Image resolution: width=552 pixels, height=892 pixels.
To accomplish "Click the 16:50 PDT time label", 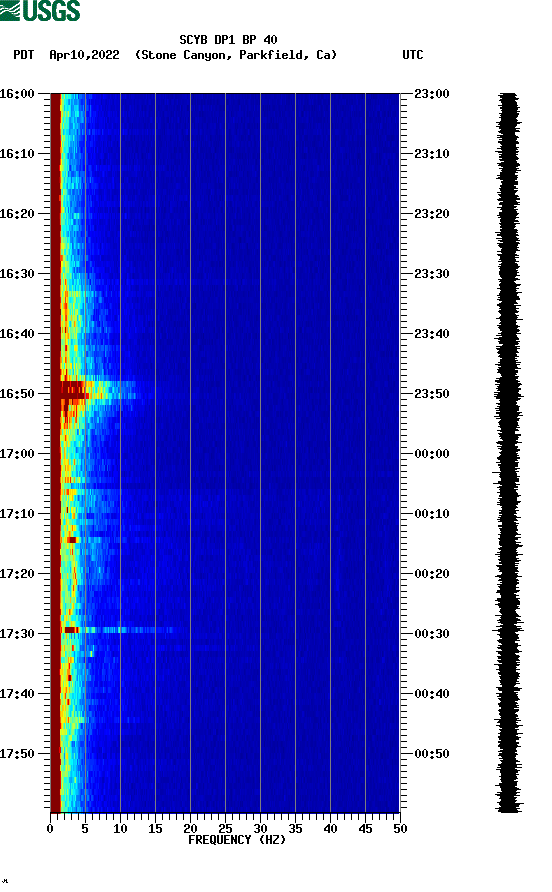I will point(17,394).
